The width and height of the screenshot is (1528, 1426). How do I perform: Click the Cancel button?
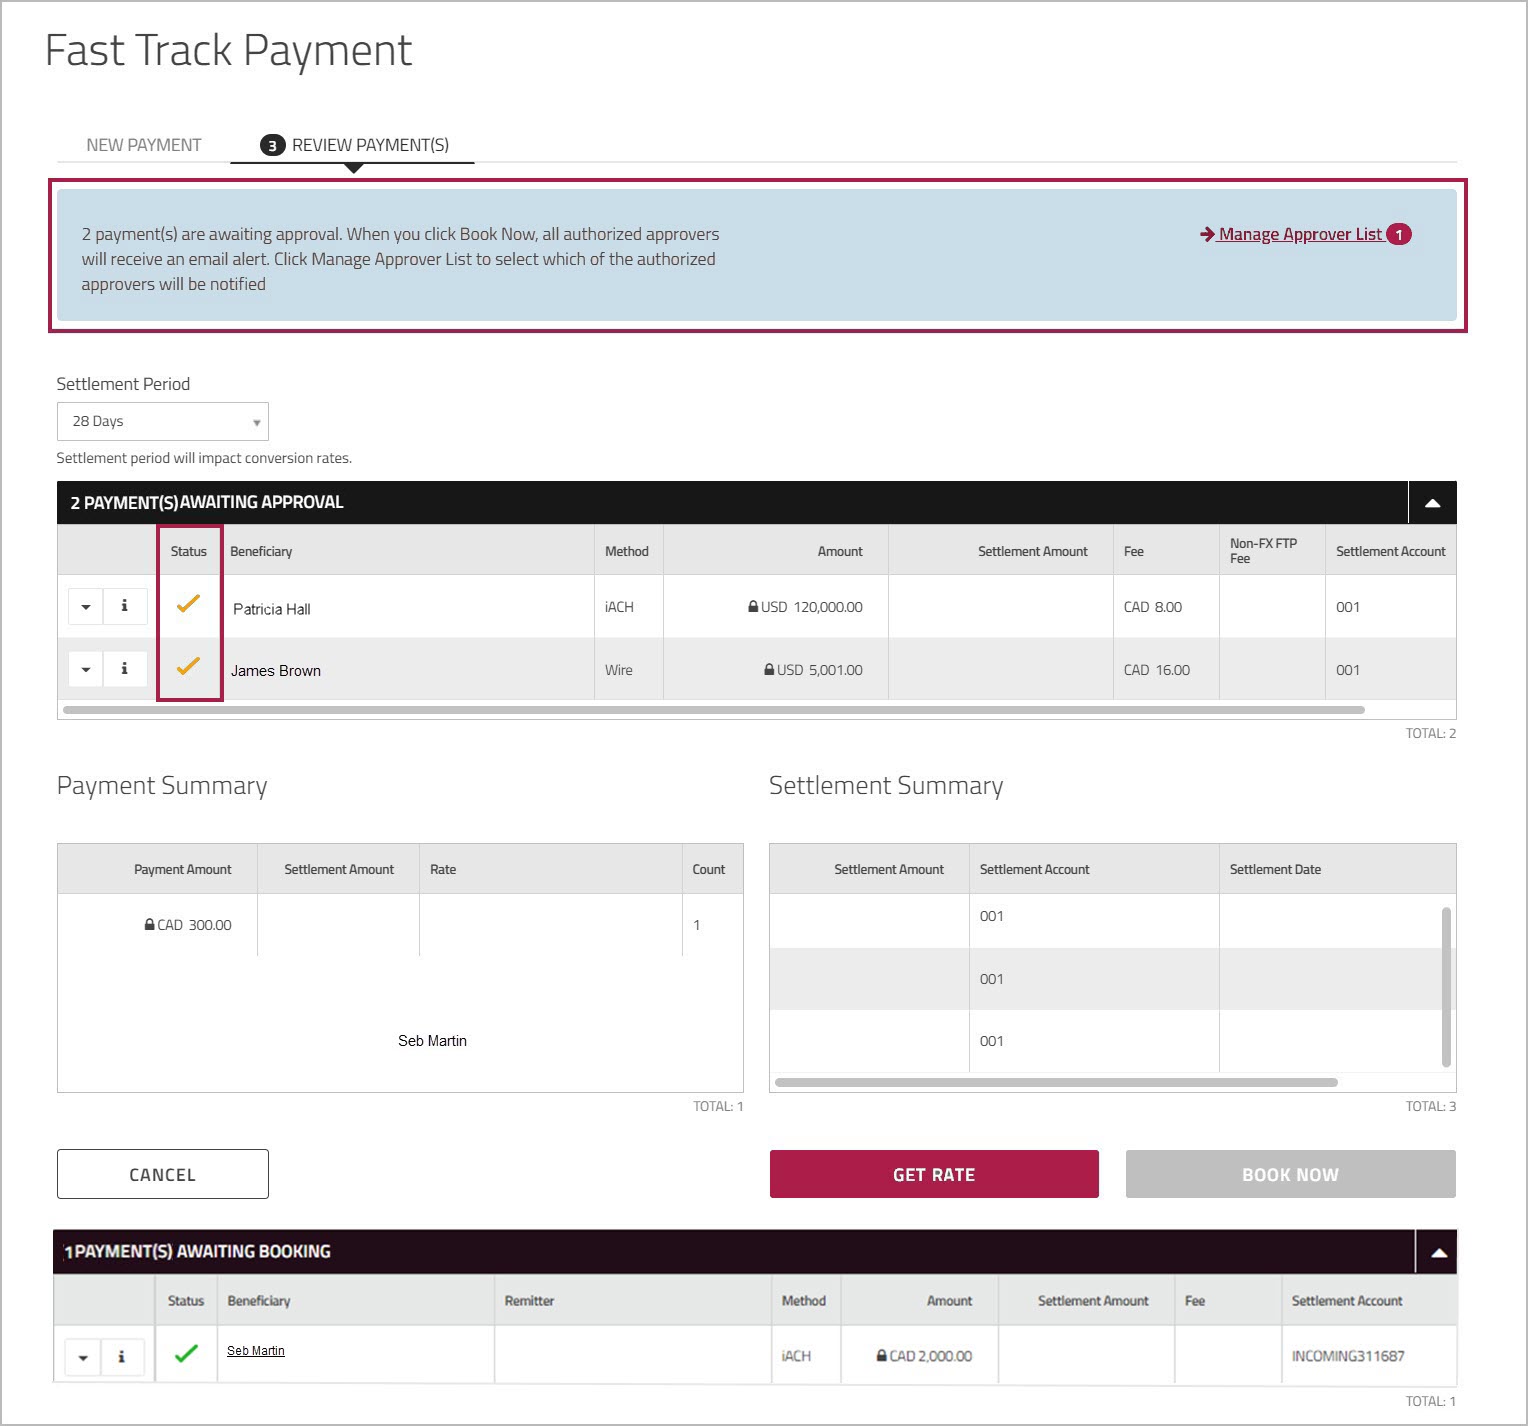163,1174
